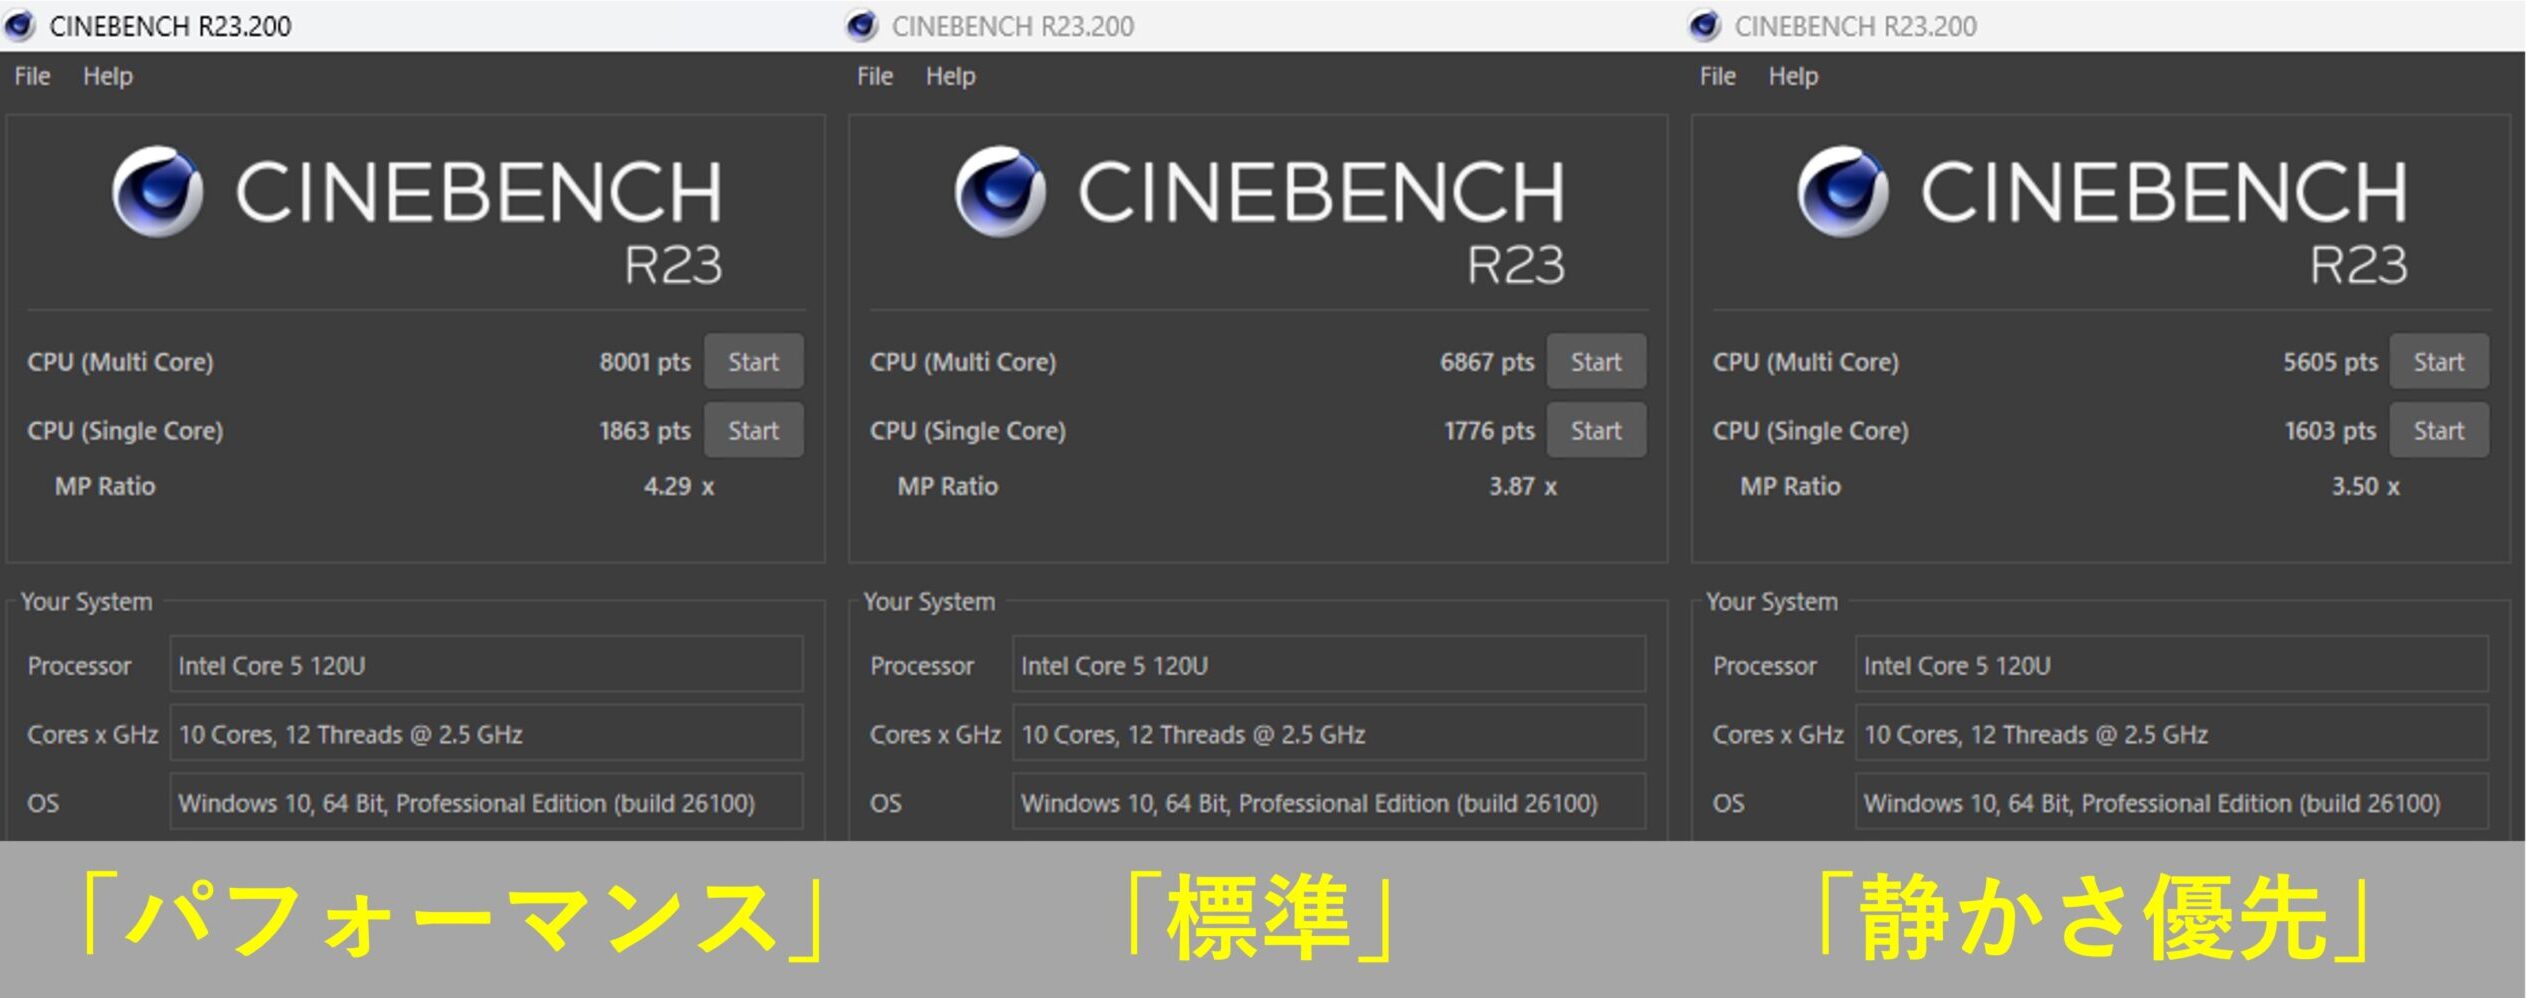2526x998 pixels.
Task: Click the R23 logo text in the 6867 pts window
Action: 1516,265
